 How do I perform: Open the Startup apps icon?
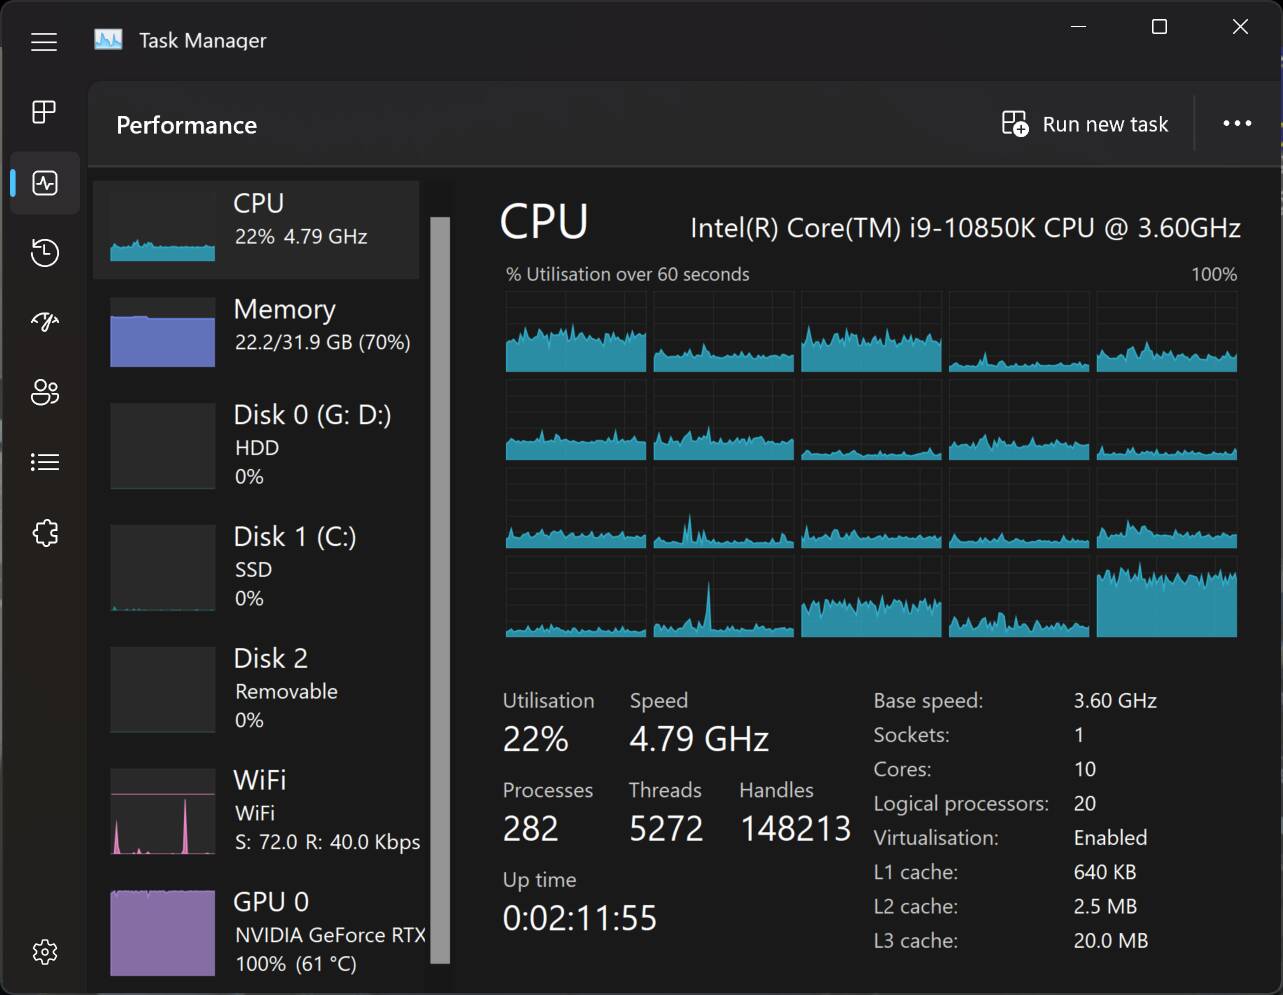(45, 322)
